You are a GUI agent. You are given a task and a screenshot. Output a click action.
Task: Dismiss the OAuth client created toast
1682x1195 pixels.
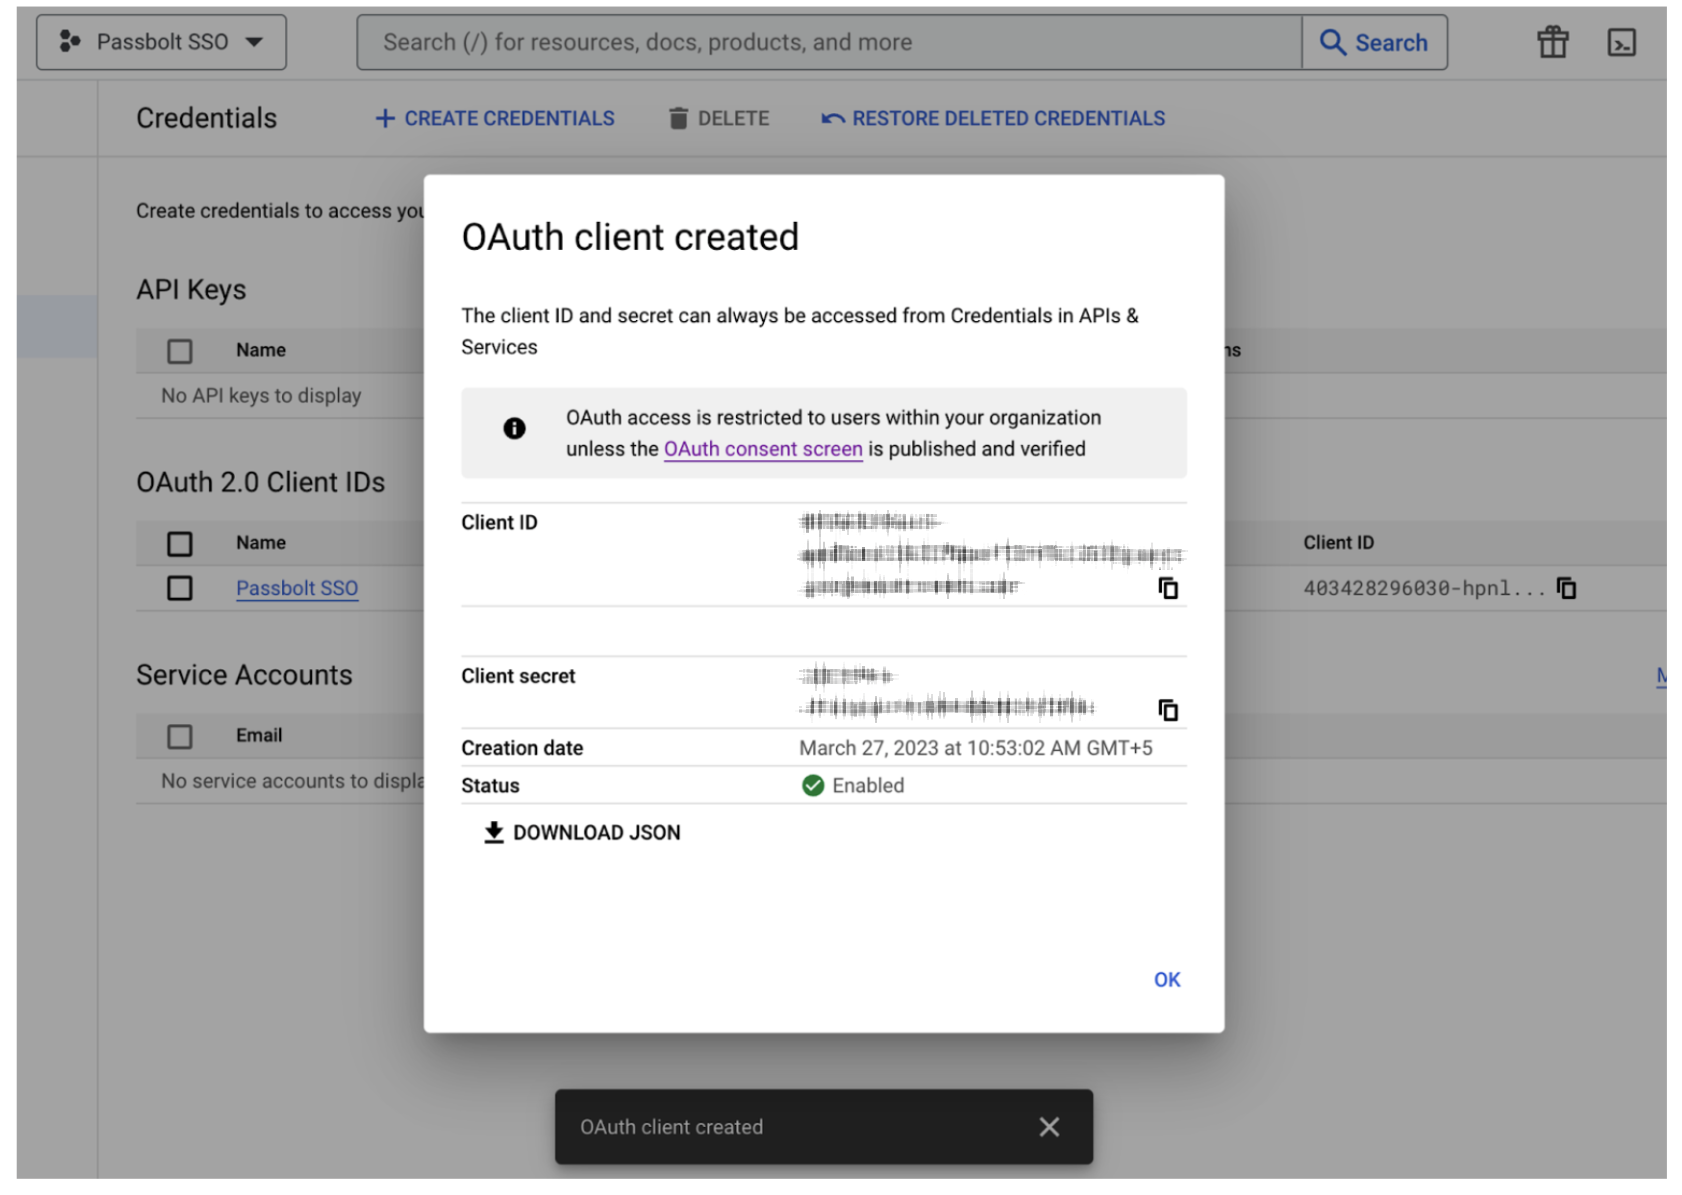click(x=1049, y=1127)
